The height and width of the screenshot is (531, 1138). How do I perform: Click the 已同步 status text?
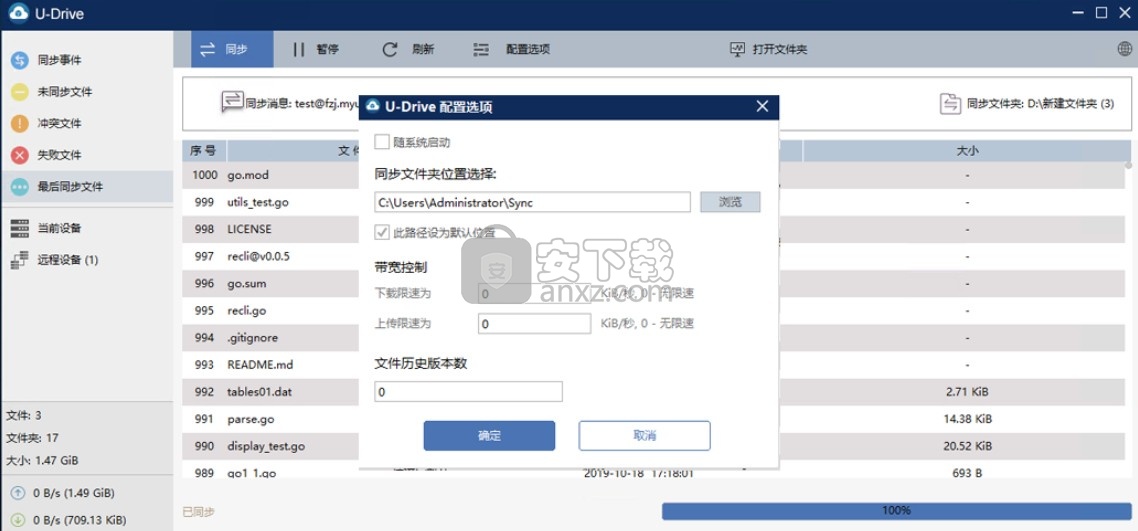click(x=198, y=512)
